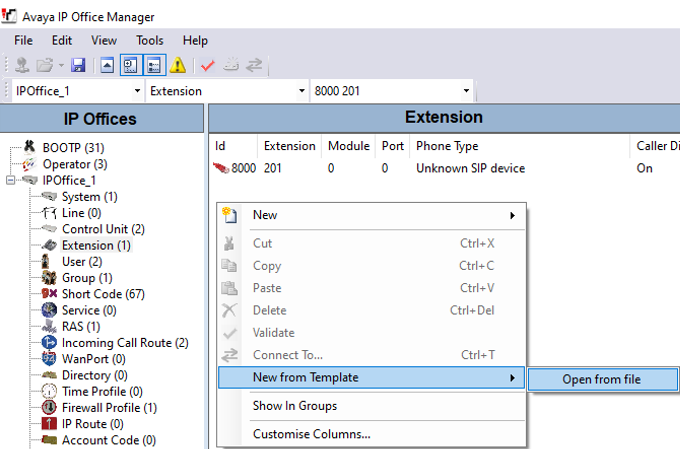Viewport: 680px width, 449px height.
Task: Click the Firewall Profile node icon
Action: pyautogui.click(x=49, y=407)
